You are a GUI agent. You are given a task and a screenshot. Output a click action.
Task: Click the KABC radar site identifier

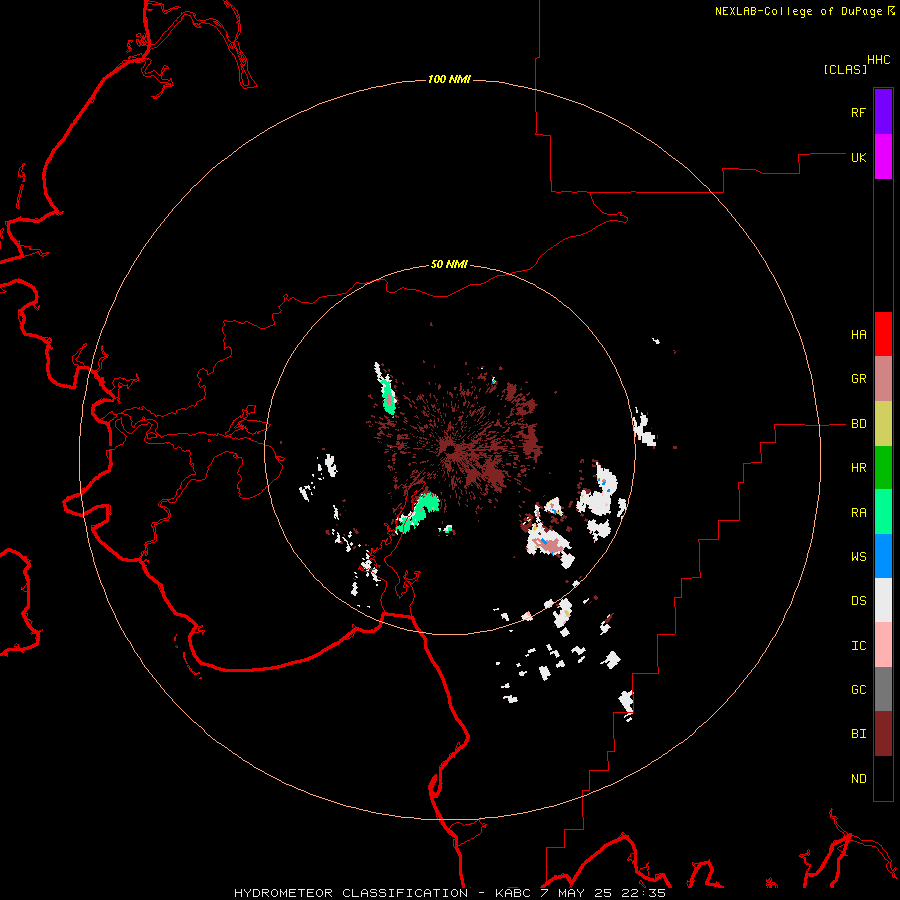coord(514,893)
